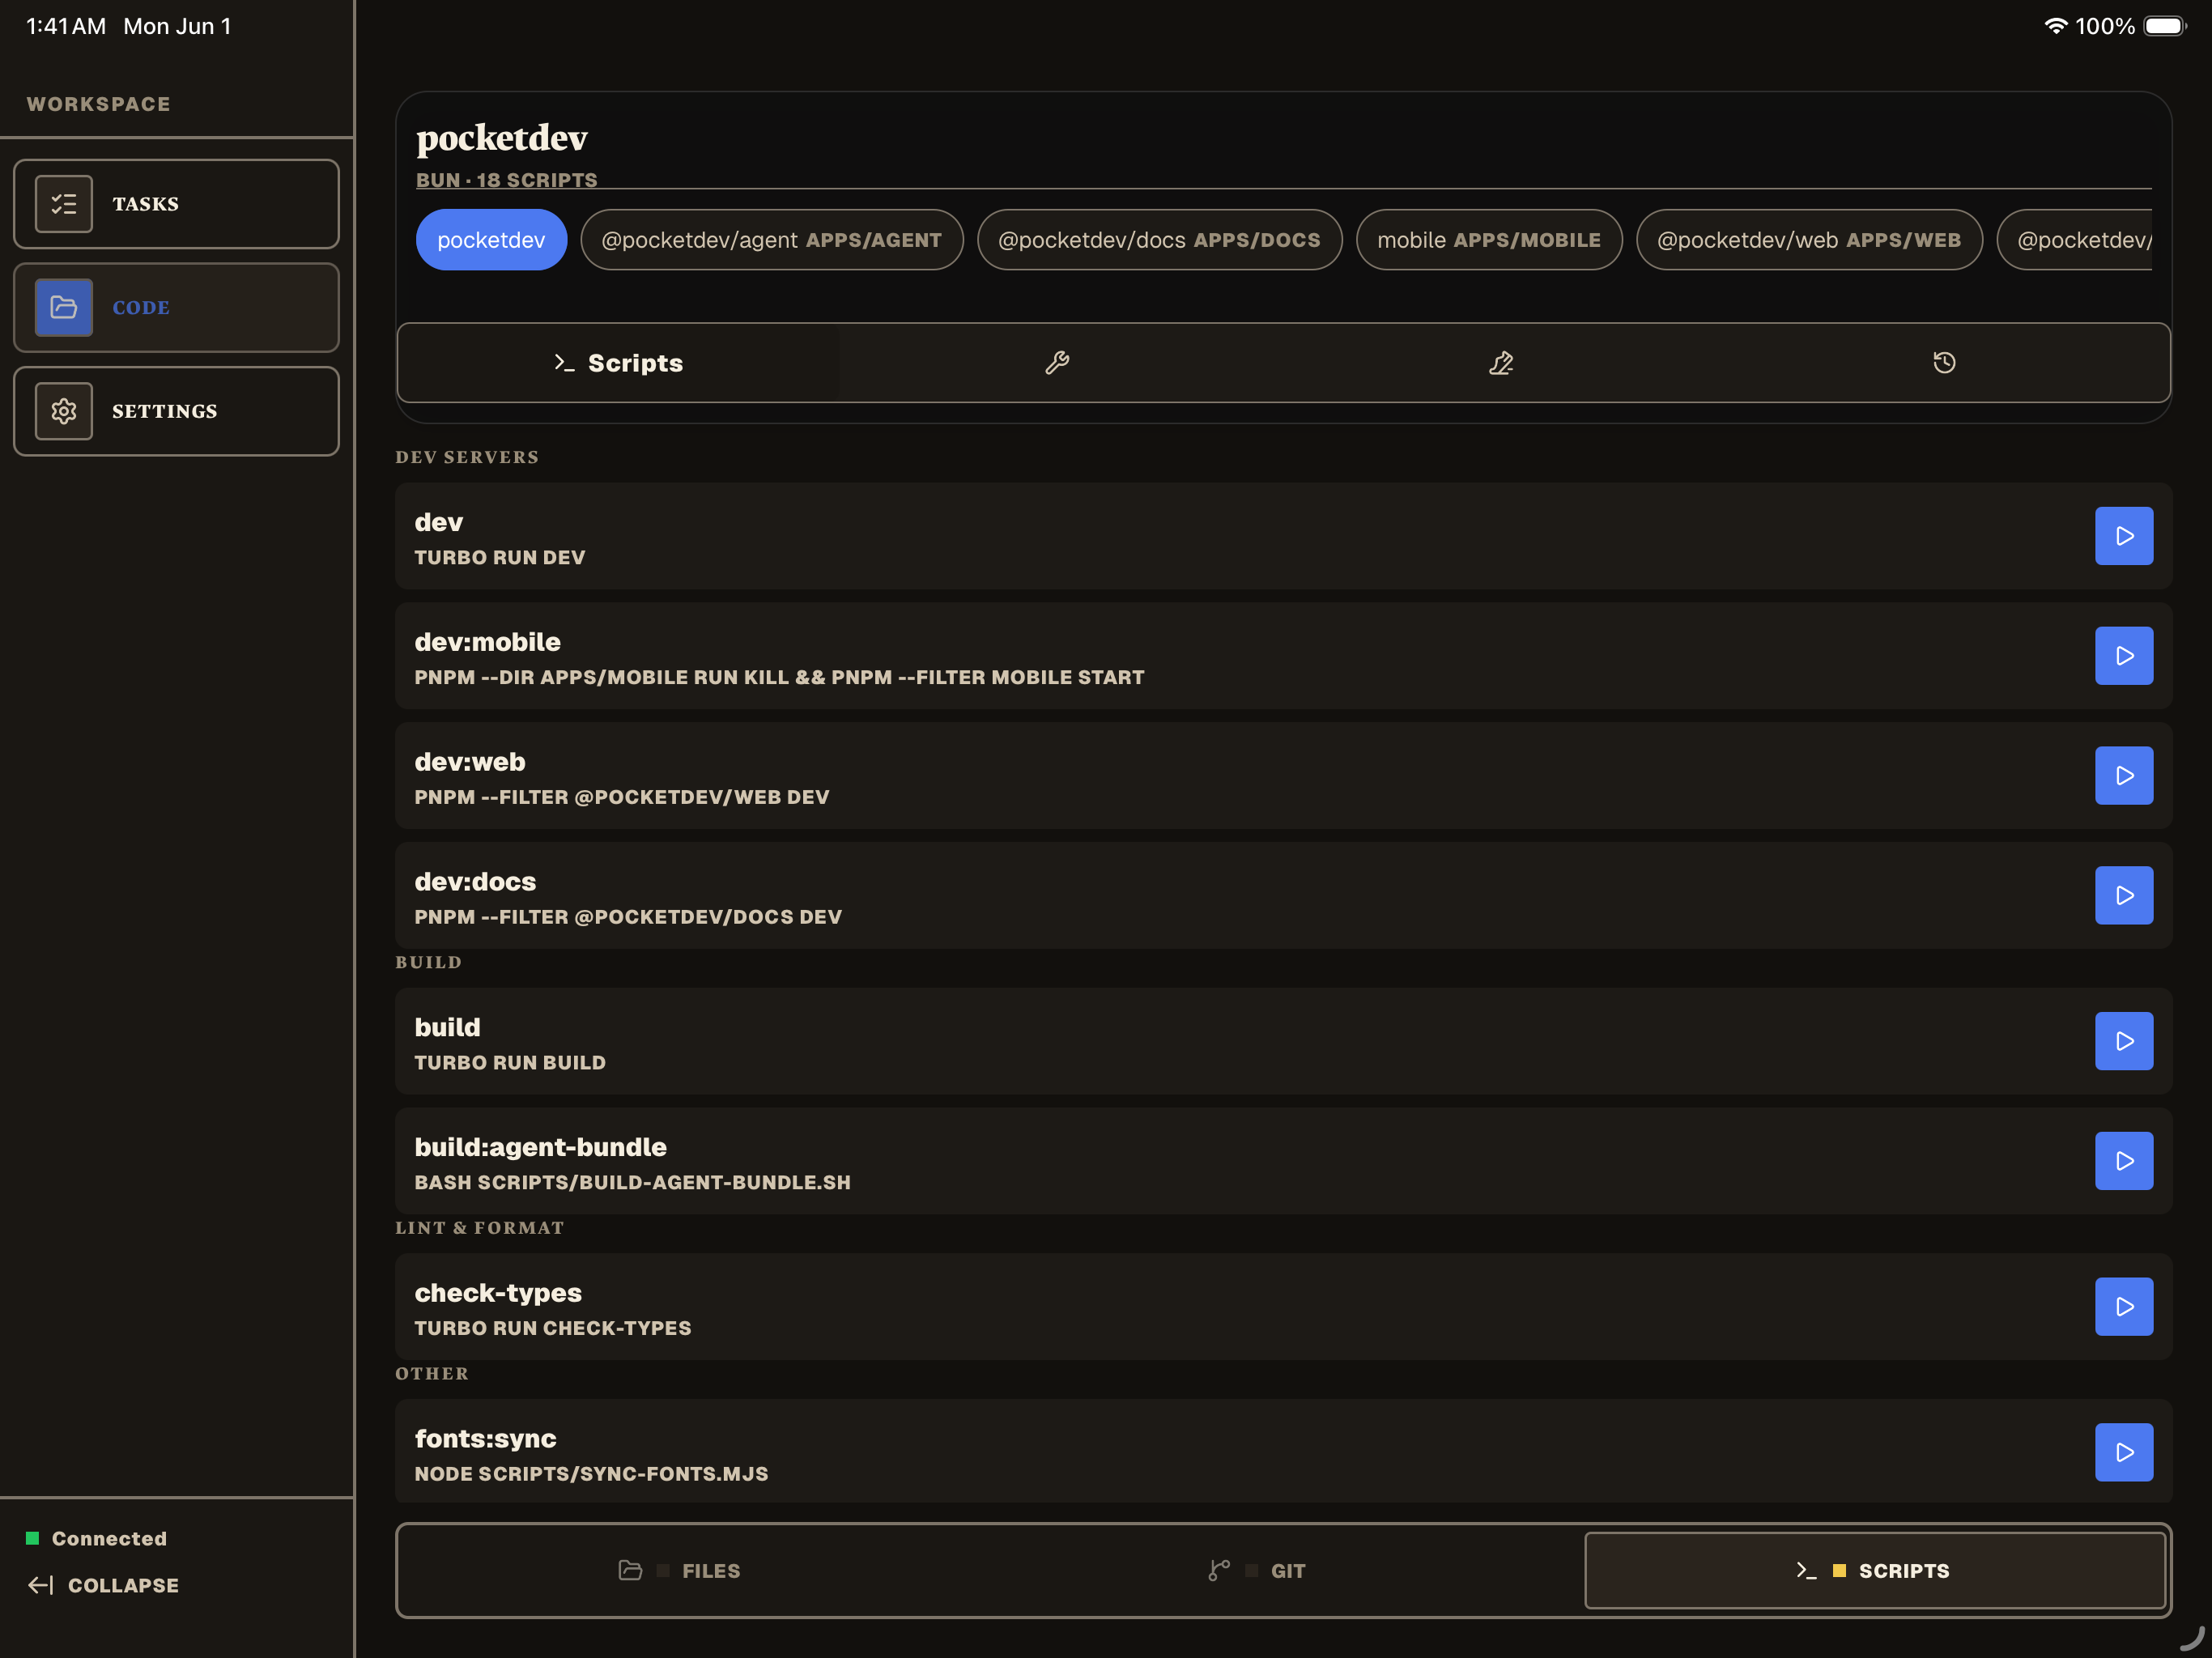Click NODE SCRIPTS/SYNC-FONTS.MJS command text
The image size is (2212, 1658).
[592, 1473]
